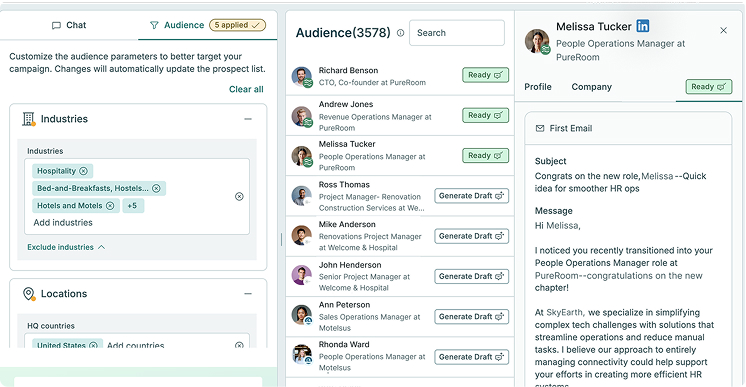Clear all selected industries in field
Screen dimensions: 746x387
[x=239, y=197]
